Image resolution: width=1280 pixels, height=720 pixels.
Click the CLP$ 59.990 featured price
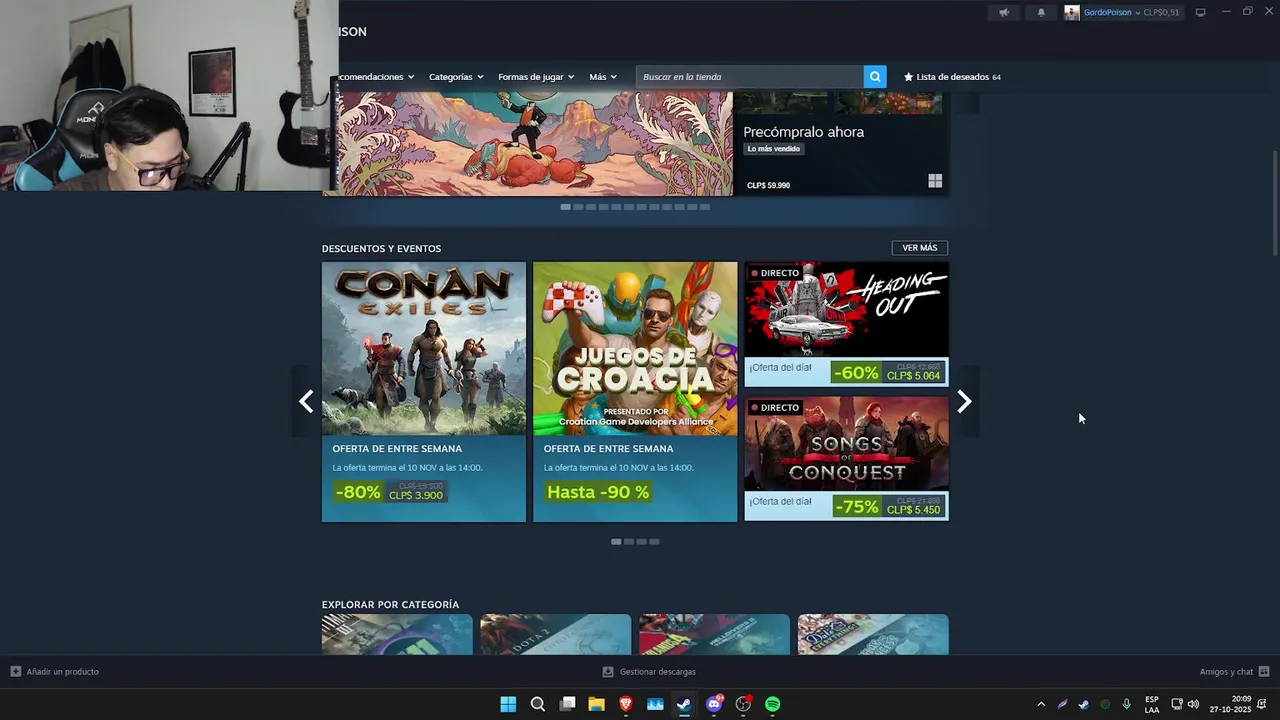coord(768,185)
